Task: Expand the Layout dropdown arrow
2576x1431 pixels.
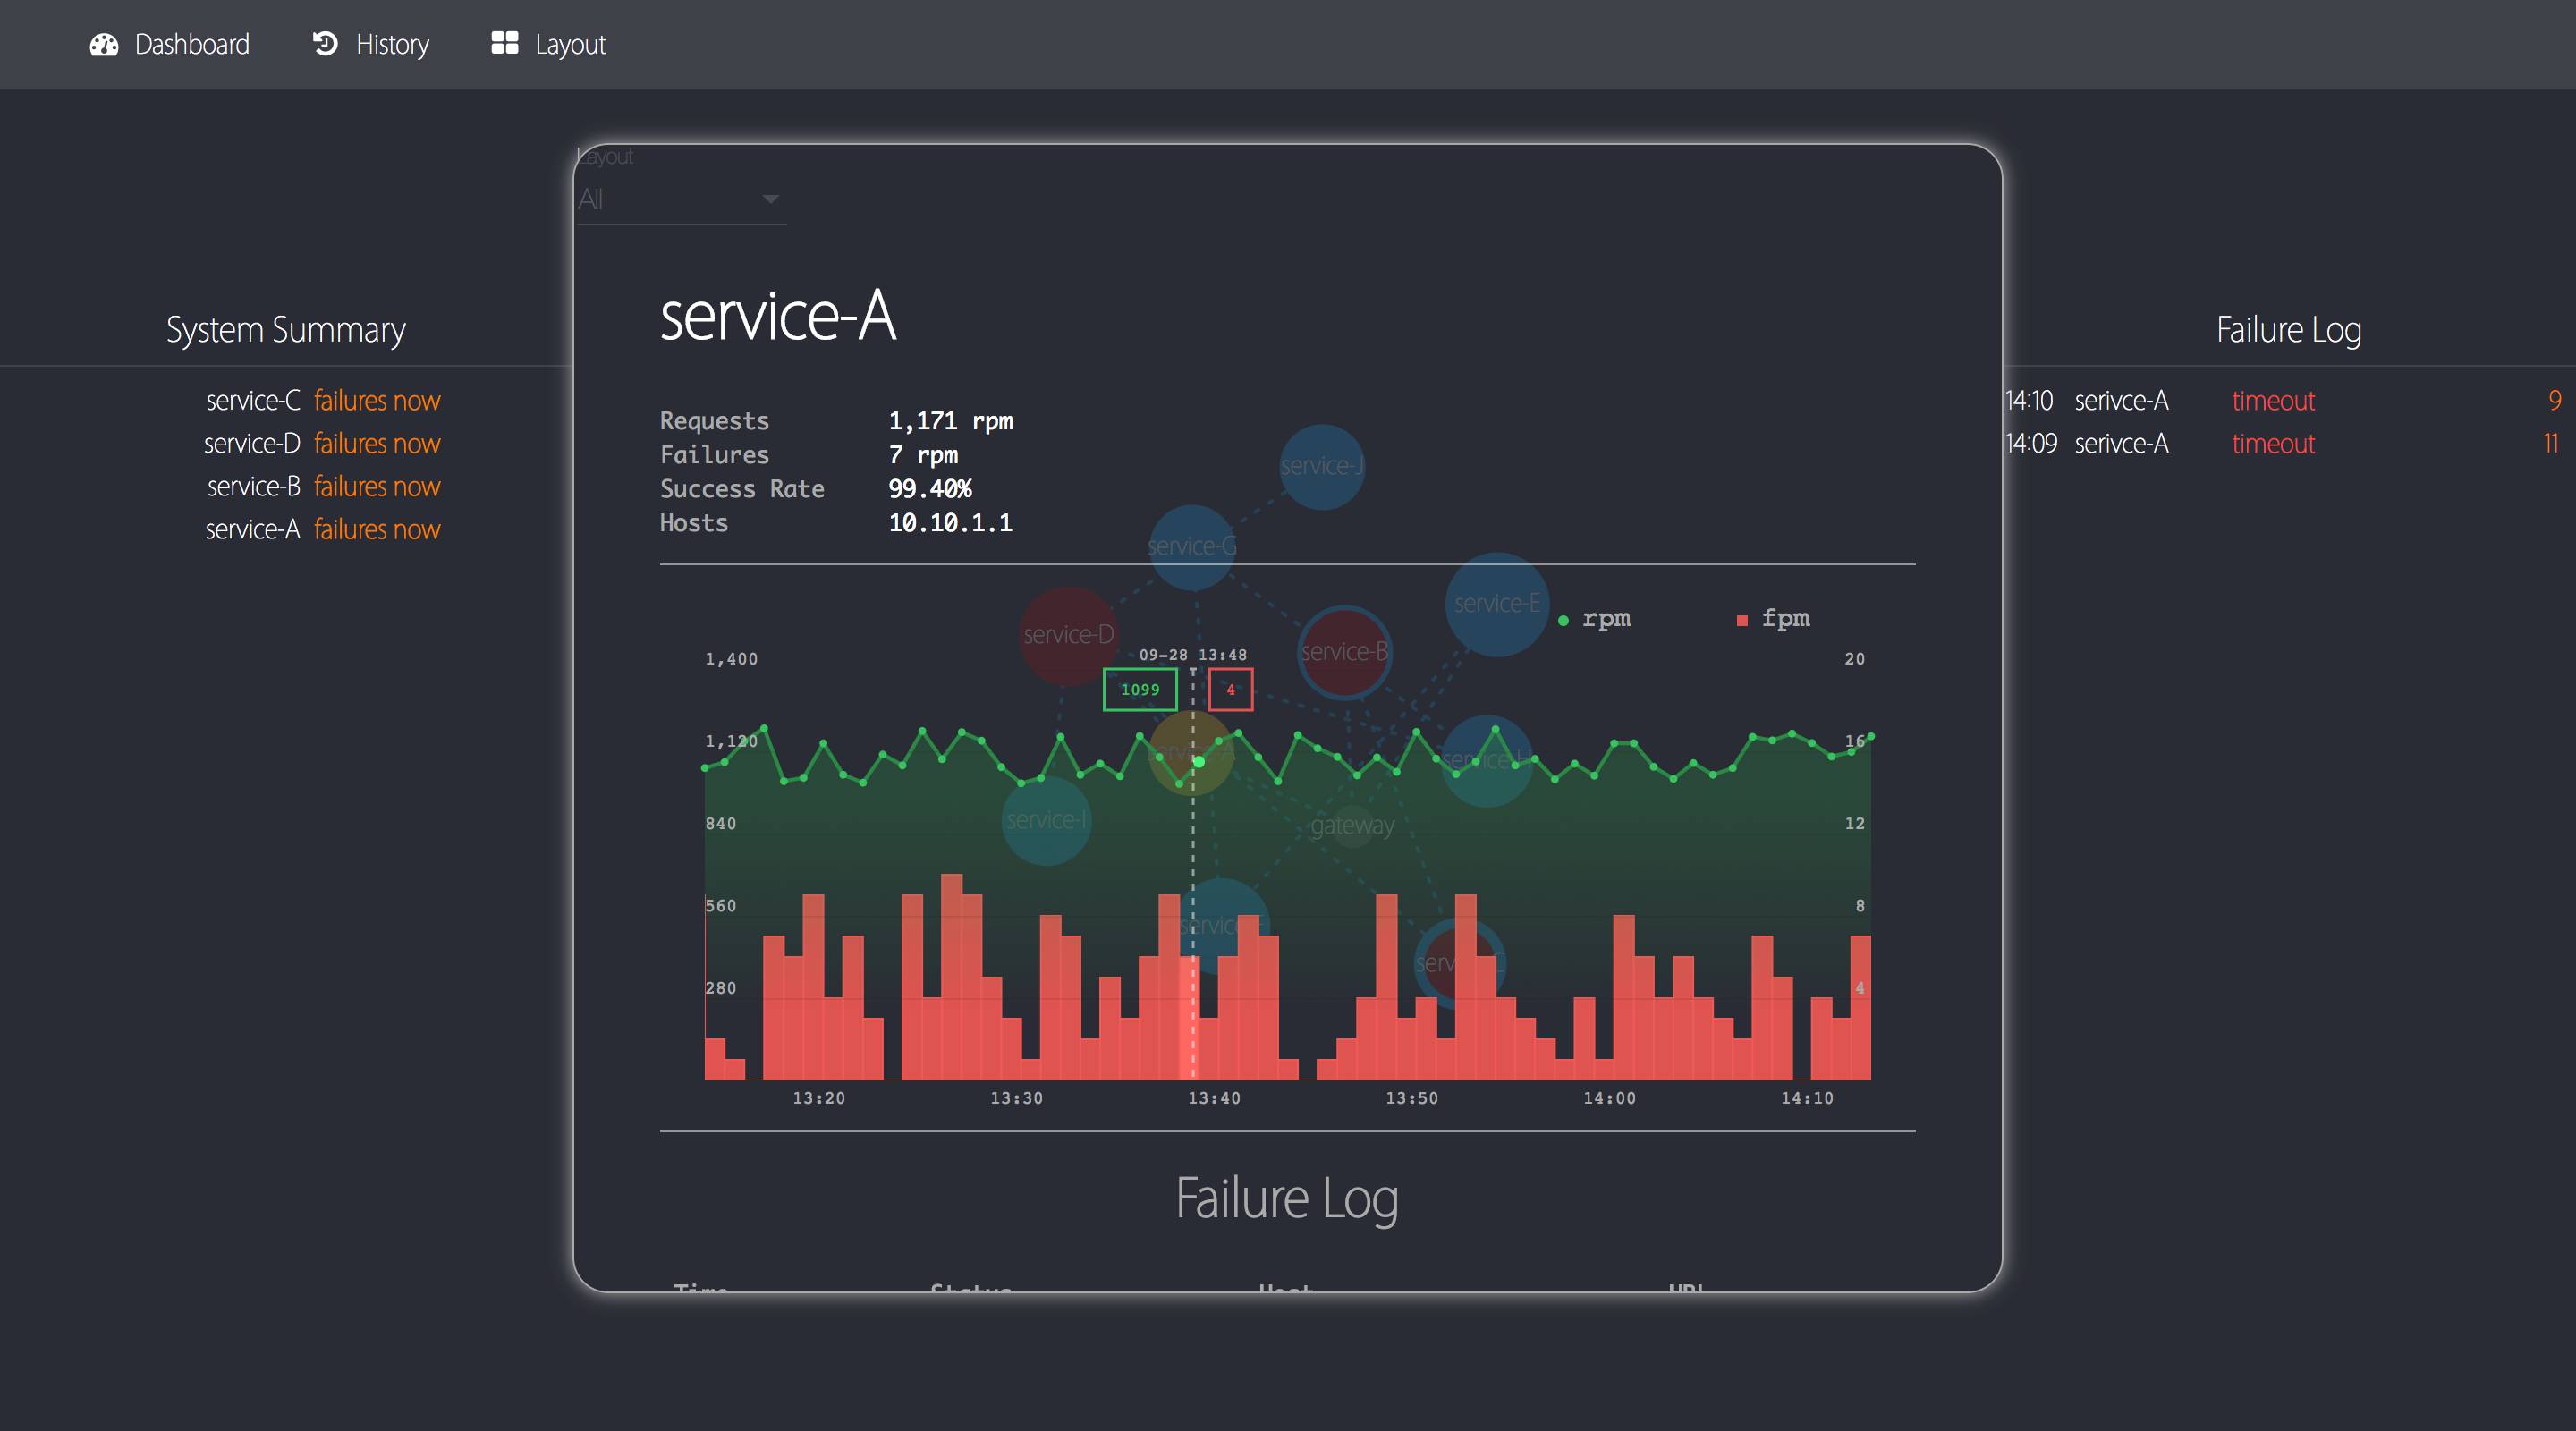Action: coord(770,199)
